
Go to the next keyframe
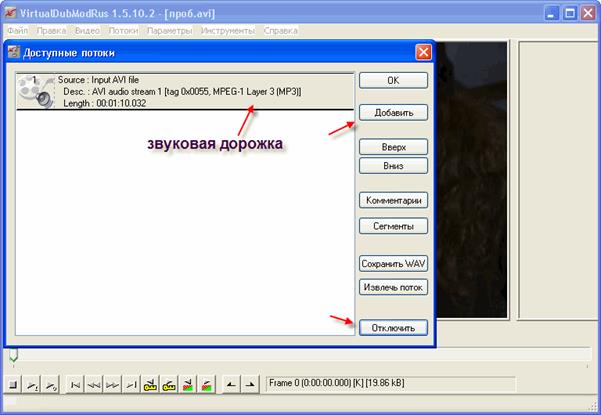(169, 384)
